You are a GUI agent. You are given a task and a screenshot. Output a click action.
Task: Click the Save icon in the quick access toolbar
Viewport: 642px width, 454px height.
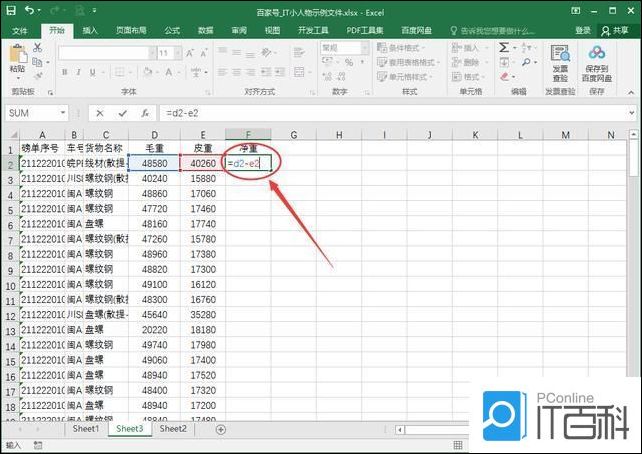coord(11,11)
